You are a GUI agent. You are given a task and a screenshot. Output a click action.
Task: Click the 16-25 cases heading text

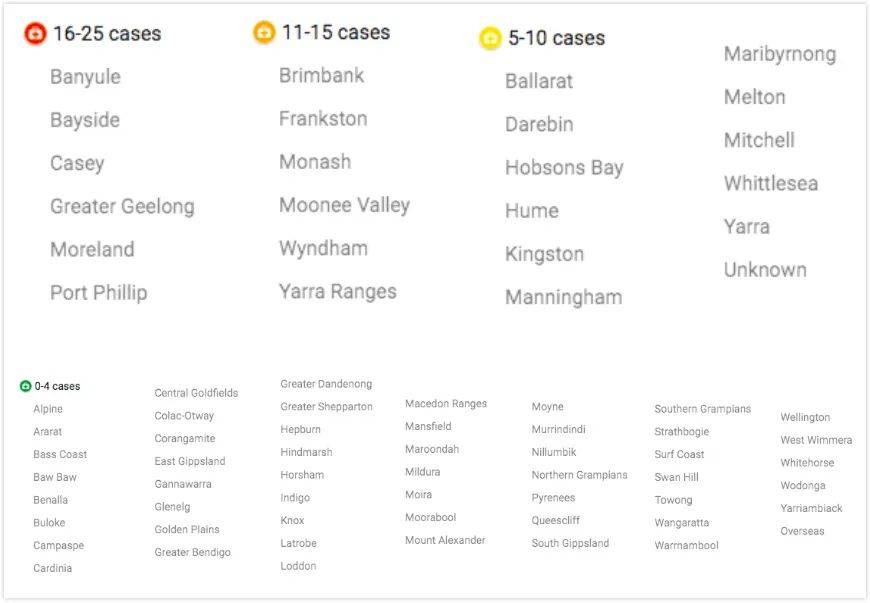107,34
